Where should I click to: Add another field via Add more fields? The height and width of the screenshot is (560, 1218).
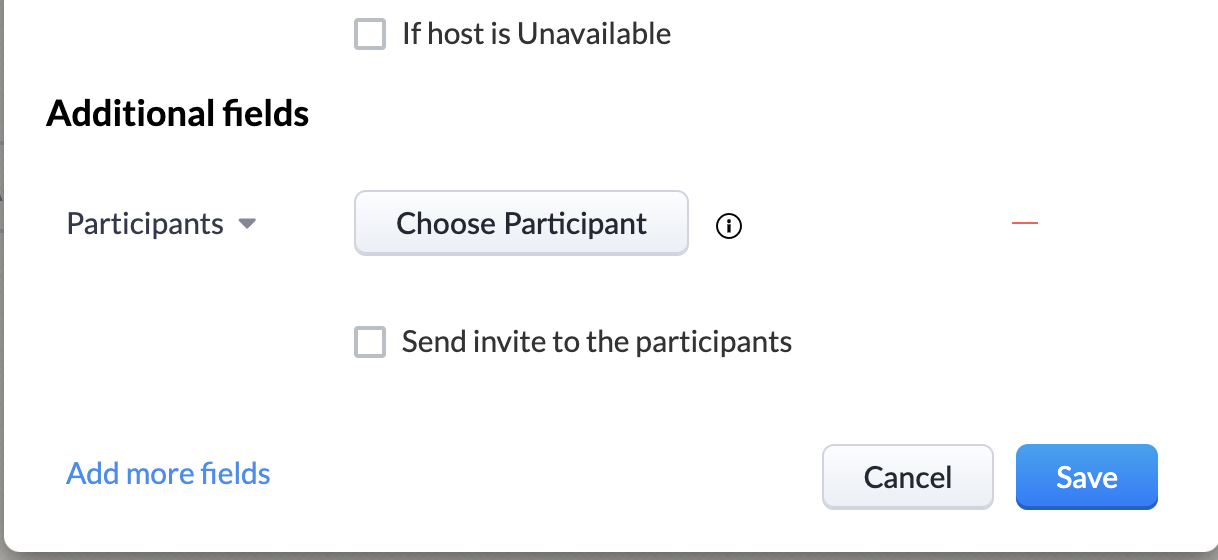[168, 473]
